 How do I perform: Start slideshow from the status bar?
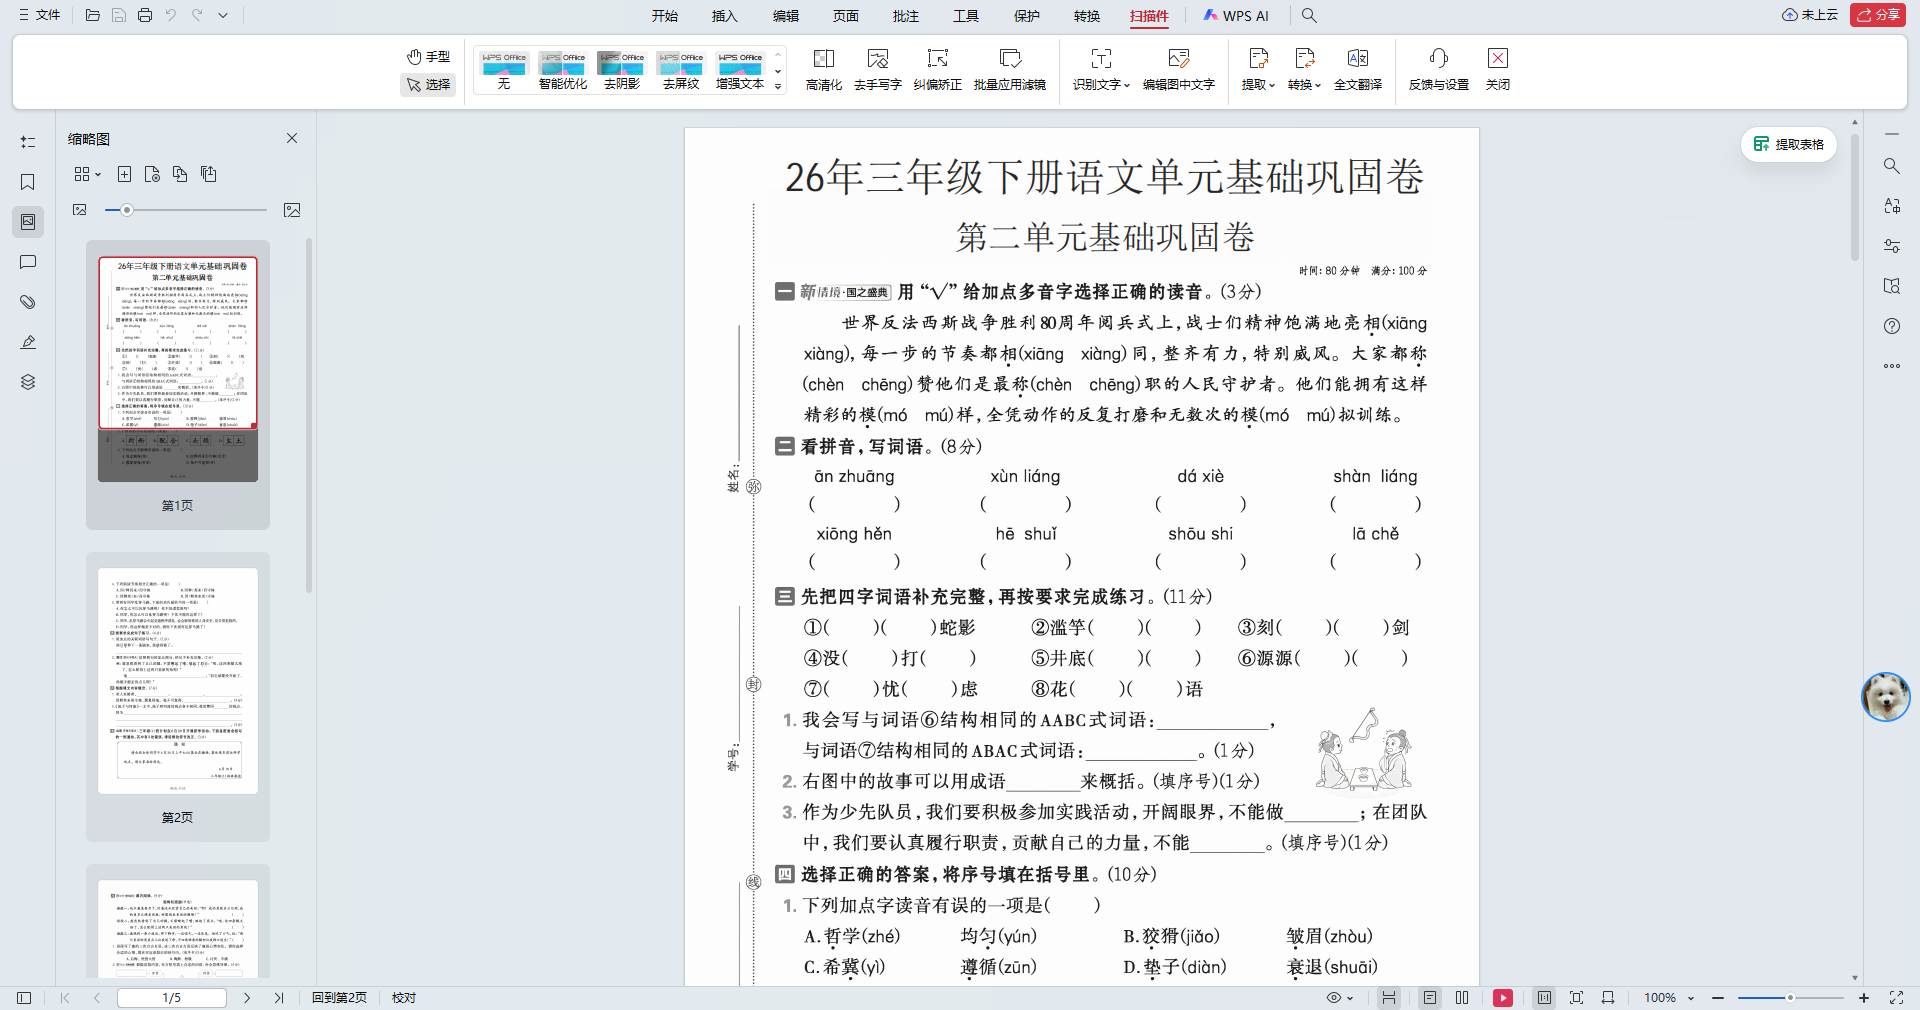click(1503, 998)
